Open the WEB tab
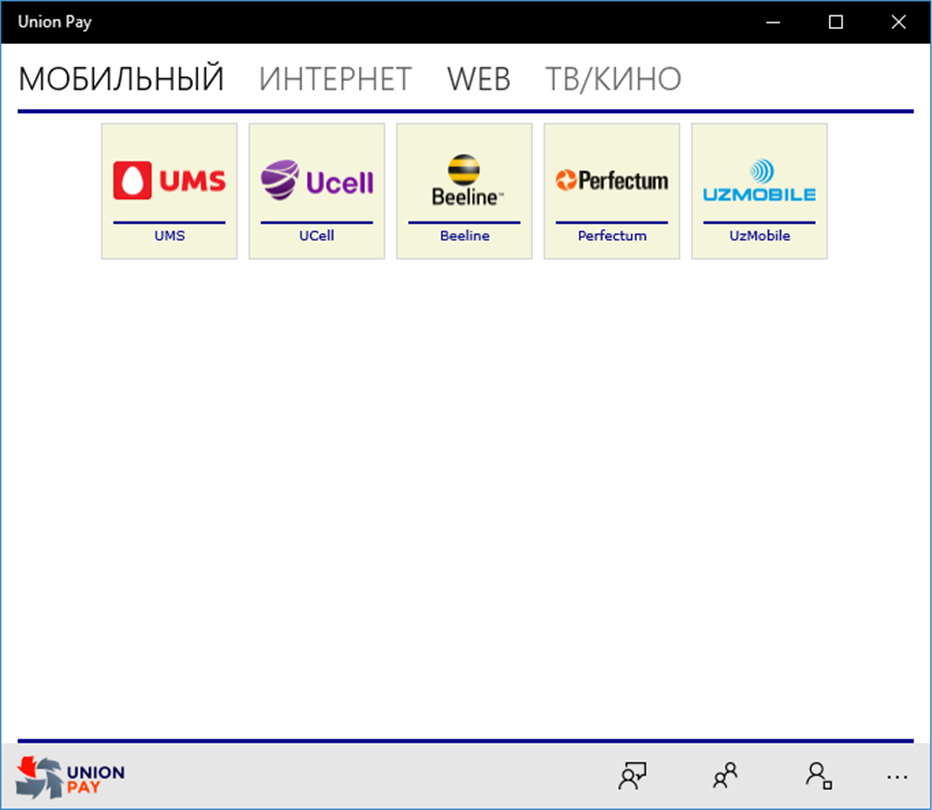The height and width of the screenshot is (810, 932). click(x=478, y=78)
